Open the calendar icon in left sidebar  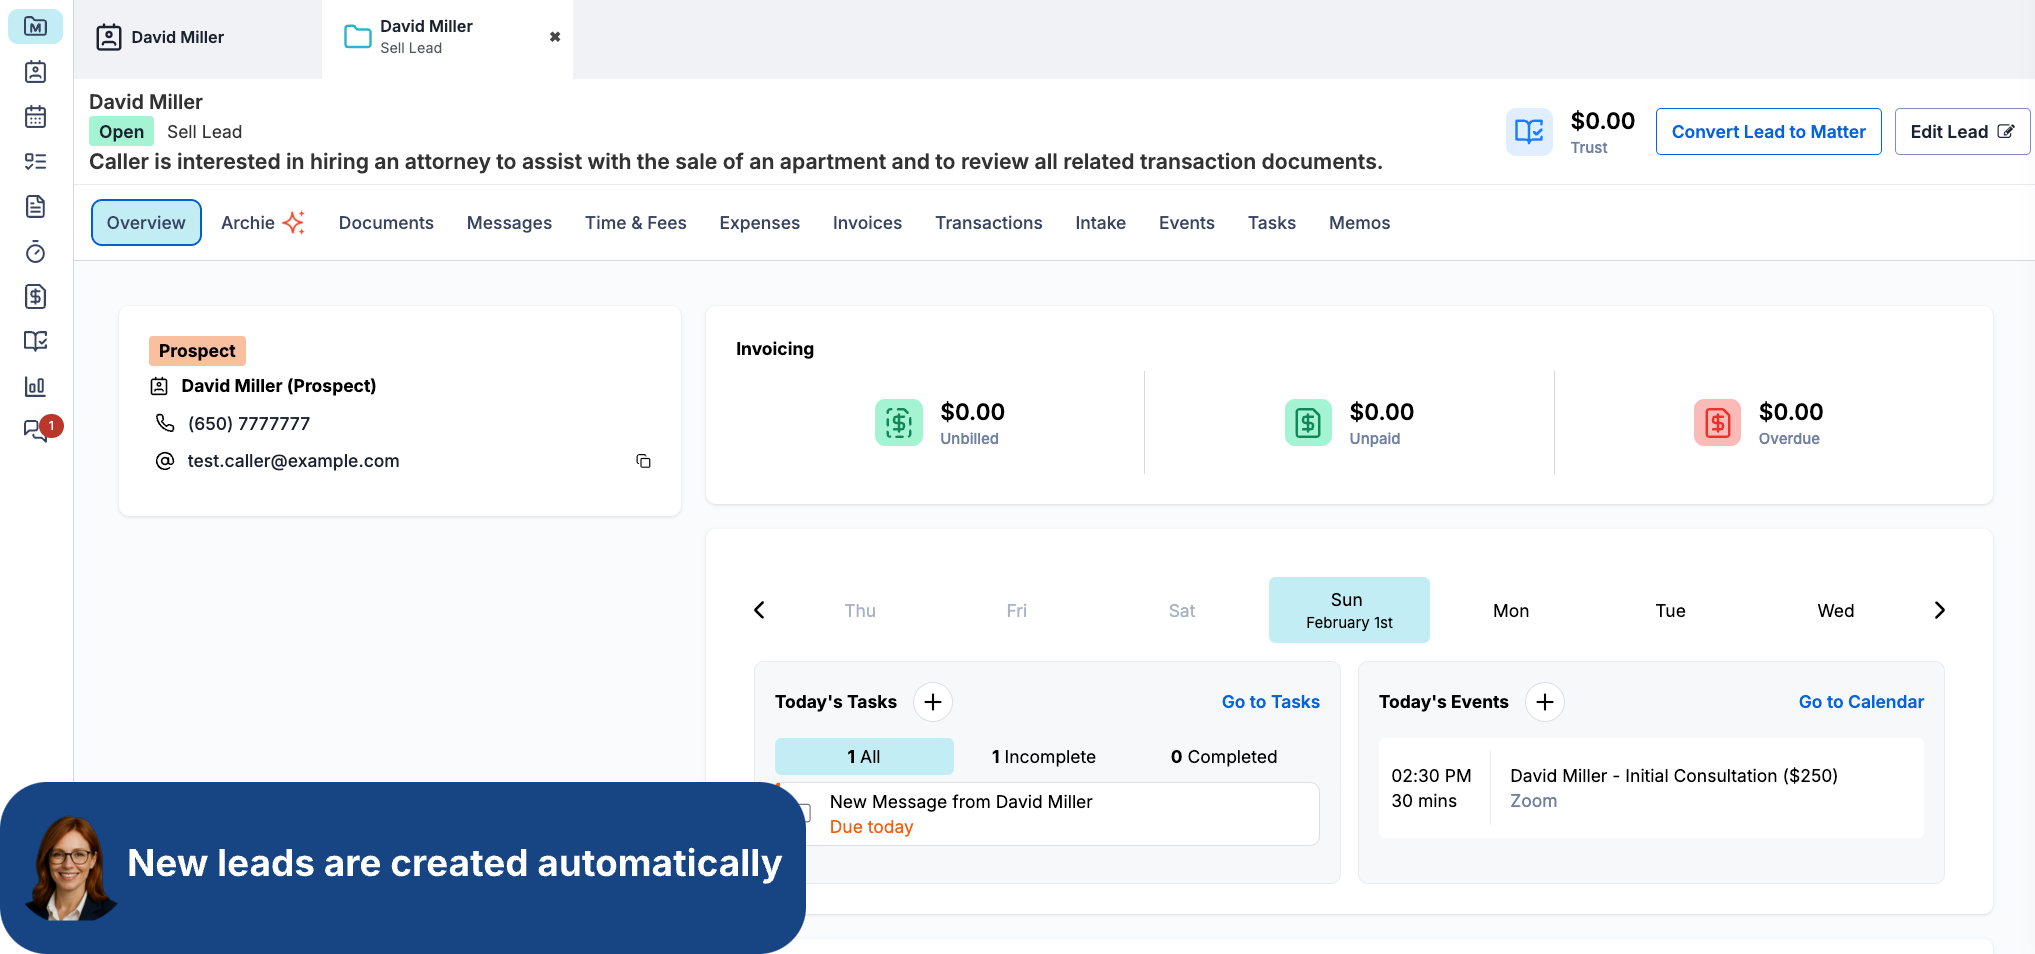click(x=35, y=117)
